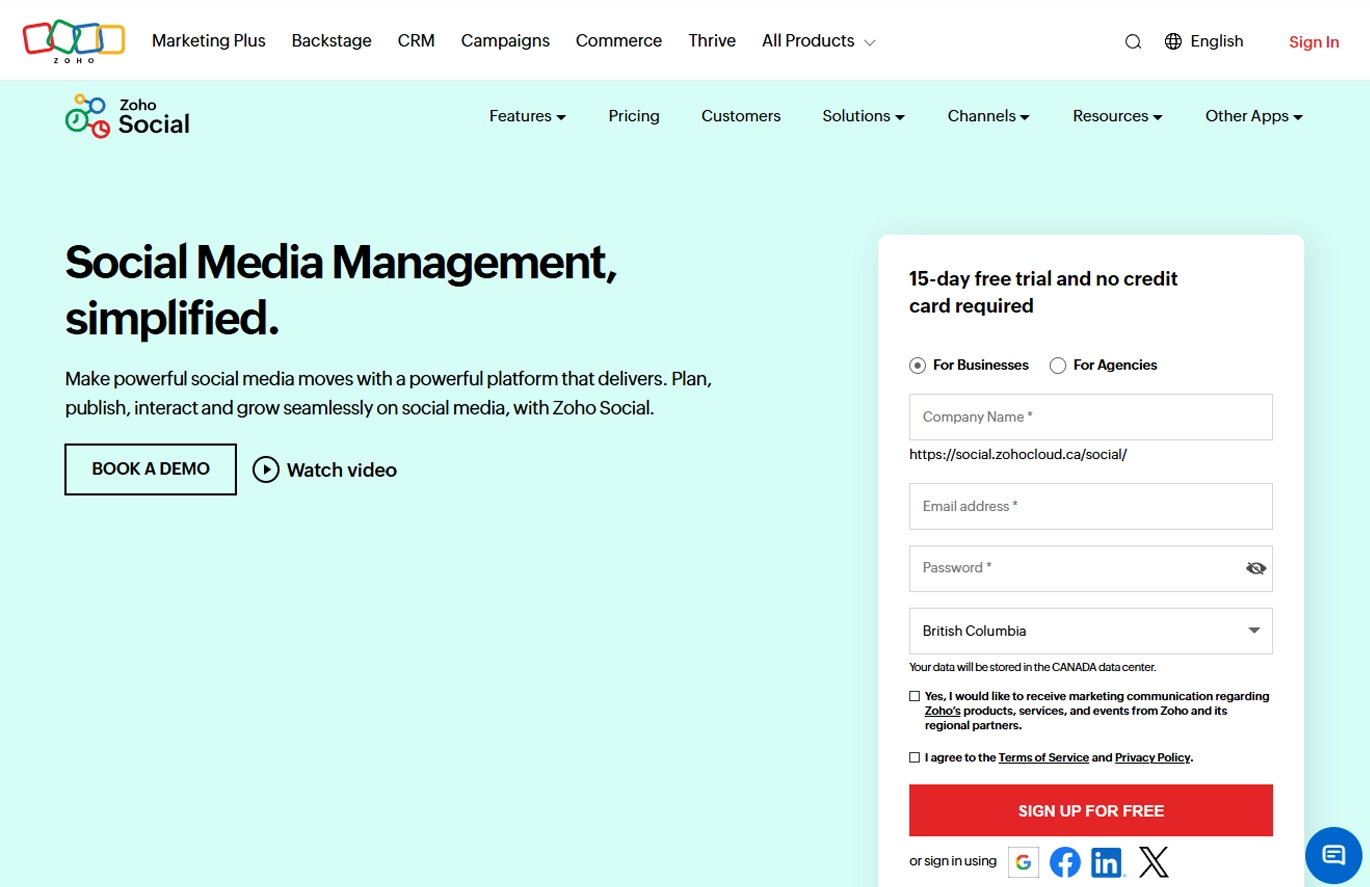Screen dimensions: 1370x887
Task: Check the Terms of Service agreement box
Action: point(914,758)
